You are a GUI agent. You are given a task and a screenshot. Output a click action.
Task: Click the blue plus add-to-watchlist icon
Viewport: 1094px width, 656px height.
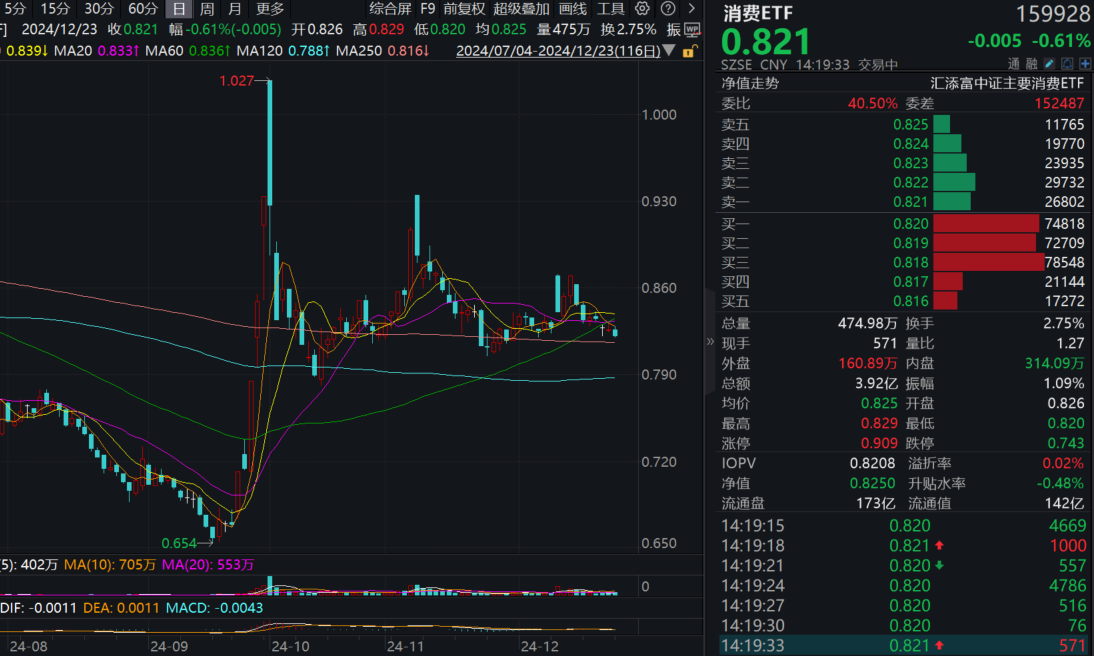coord(1086,63)
